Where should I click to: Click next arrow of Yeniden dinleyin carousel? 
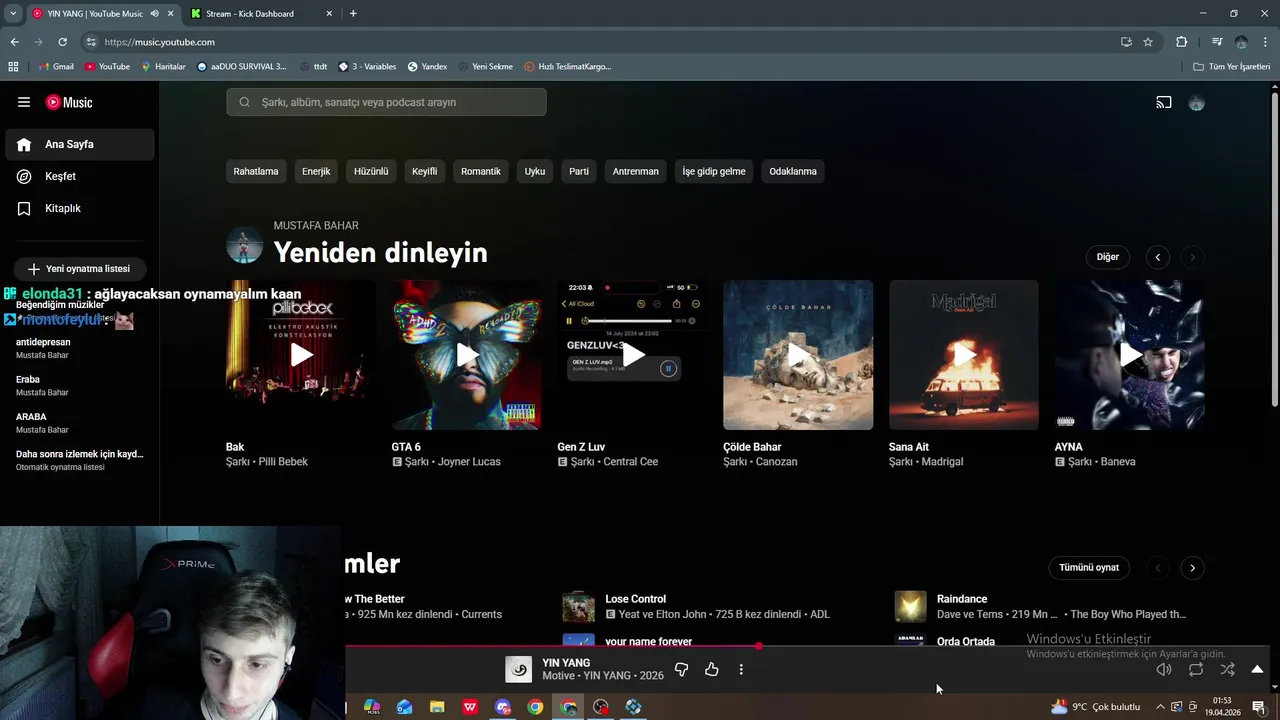(x=1192, y=257)
